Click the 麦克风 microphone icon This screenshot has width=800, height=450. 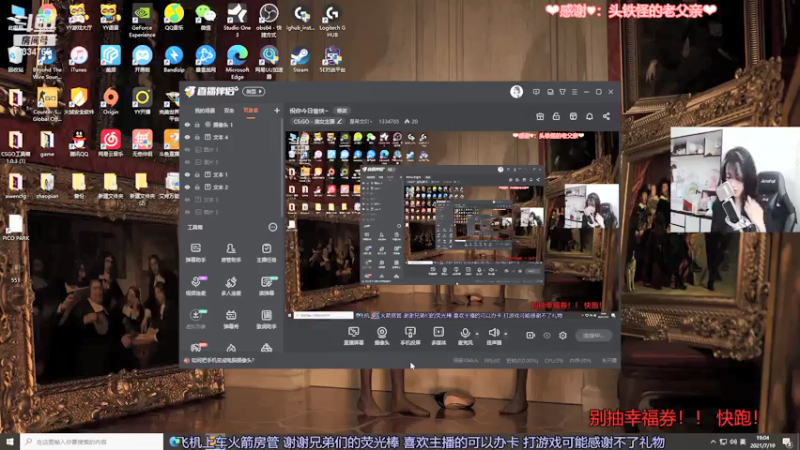point(465,333)
